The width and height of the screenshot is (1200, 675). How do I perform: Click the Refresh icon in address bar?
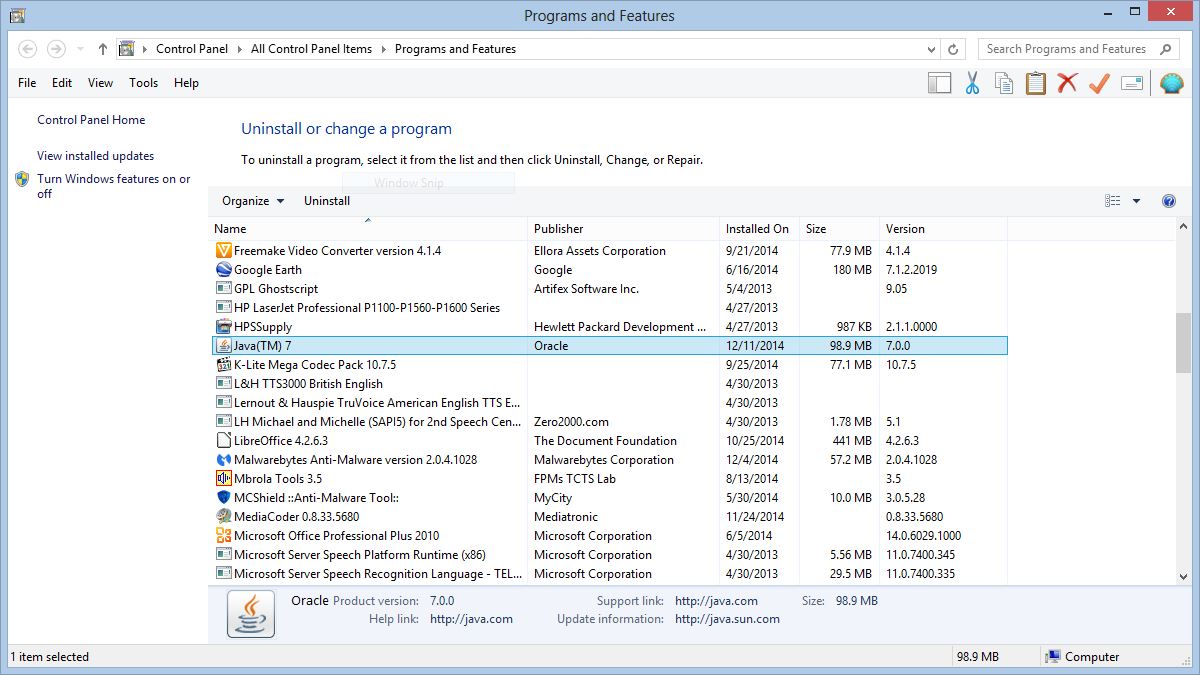[953, 48]
